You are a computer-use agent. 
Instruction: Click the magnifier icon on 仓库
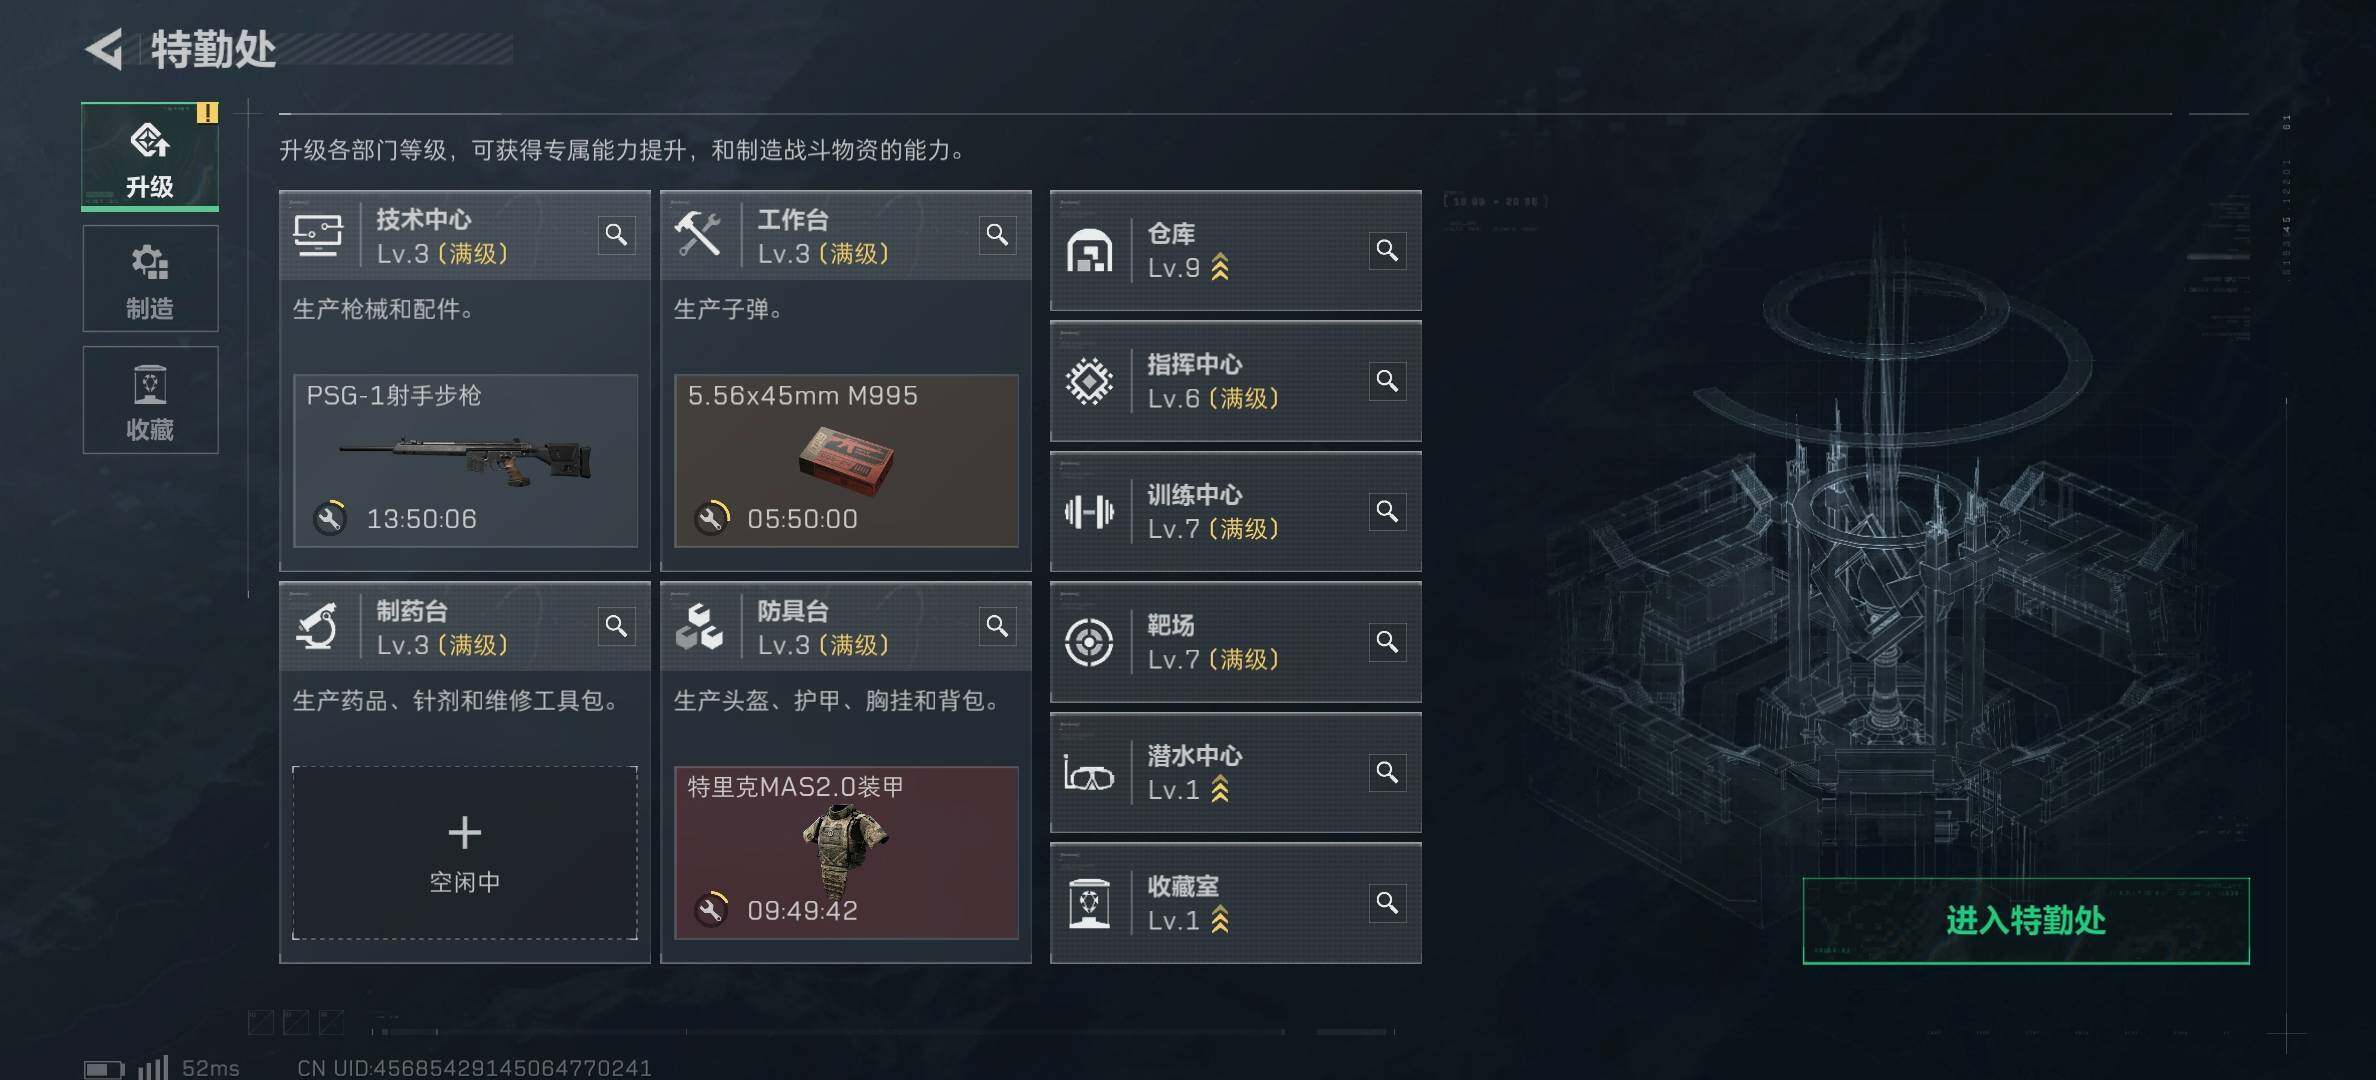[x=1387, y=250]
